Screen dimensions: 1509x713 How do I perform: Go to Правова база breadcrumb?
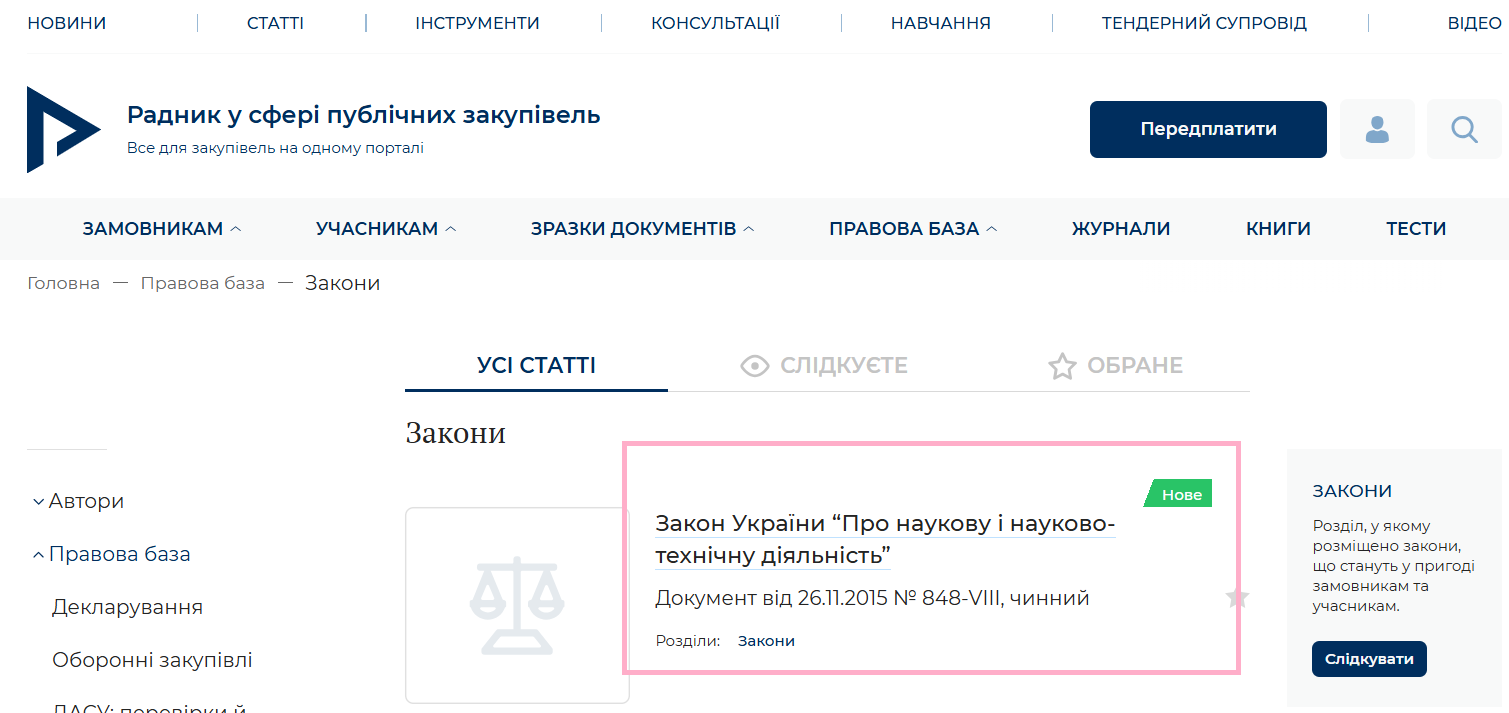(203, 283)
